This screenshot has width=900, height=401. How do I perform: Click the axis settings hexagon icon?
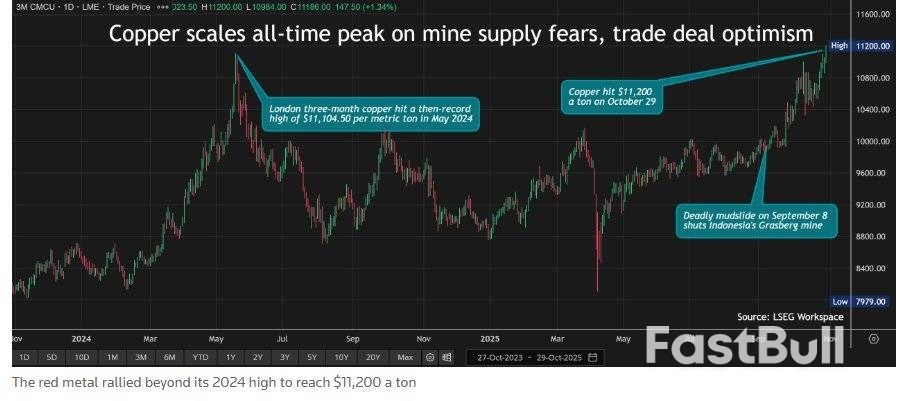click(x=873, y=338)
